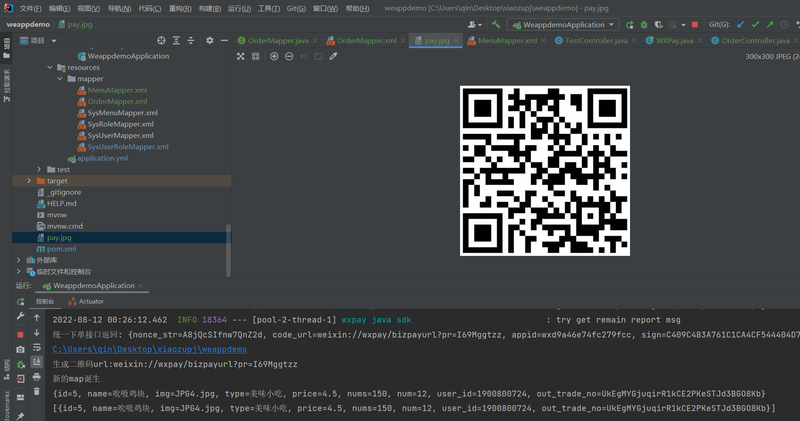Click the Debug bug icon in top toolbar
Screen dimensions: 800x421
pyautogui.click(x=644, y=24)
